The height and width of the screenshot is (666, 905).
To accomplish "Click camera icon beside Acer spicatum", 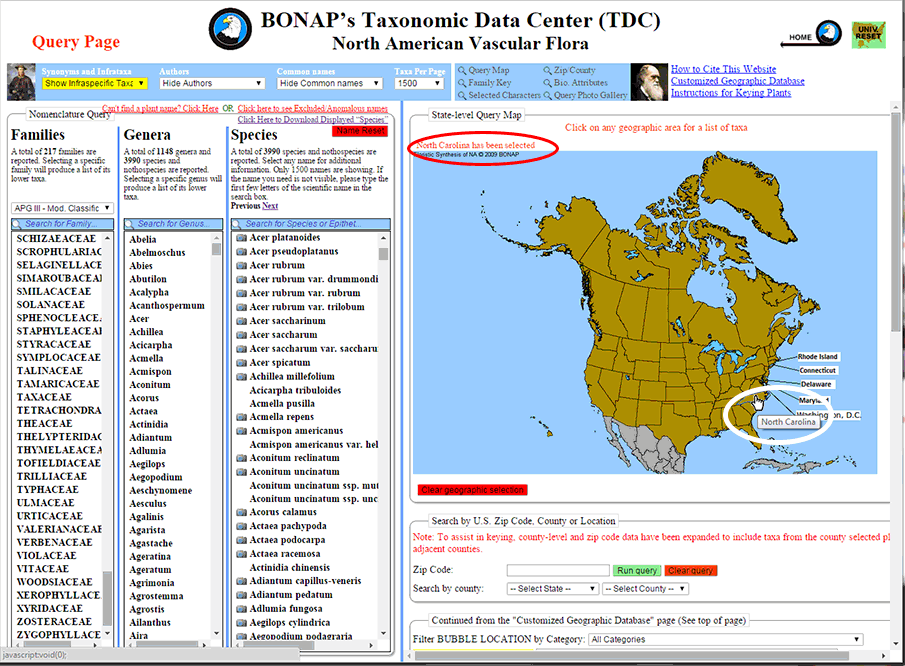I will (x=241, y=363).
